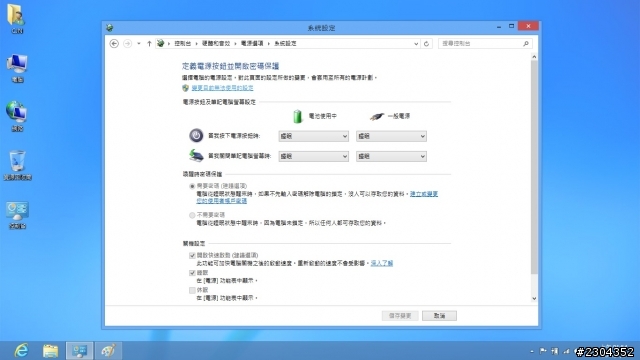Open the Computer desktop icon

click(17, 68)
